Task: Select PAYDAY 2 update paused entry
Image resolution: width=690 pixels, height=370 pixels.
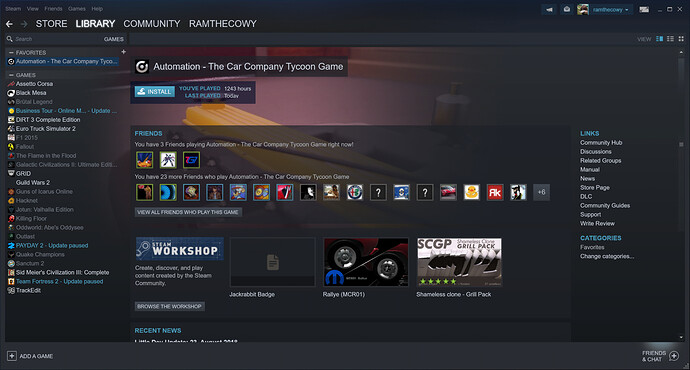Action: pyautogui.click(x=52, y=245)
